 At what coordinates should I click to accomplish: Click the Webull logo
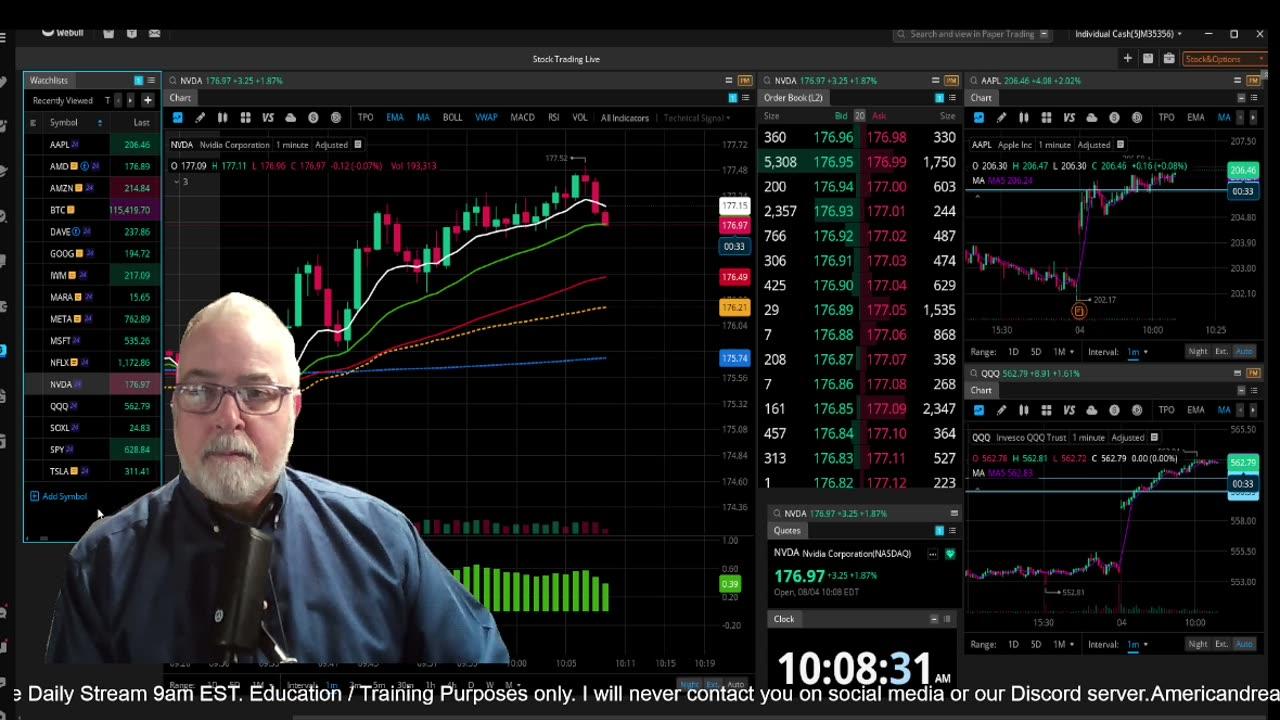pyautogui.click(x=61, y=33)
